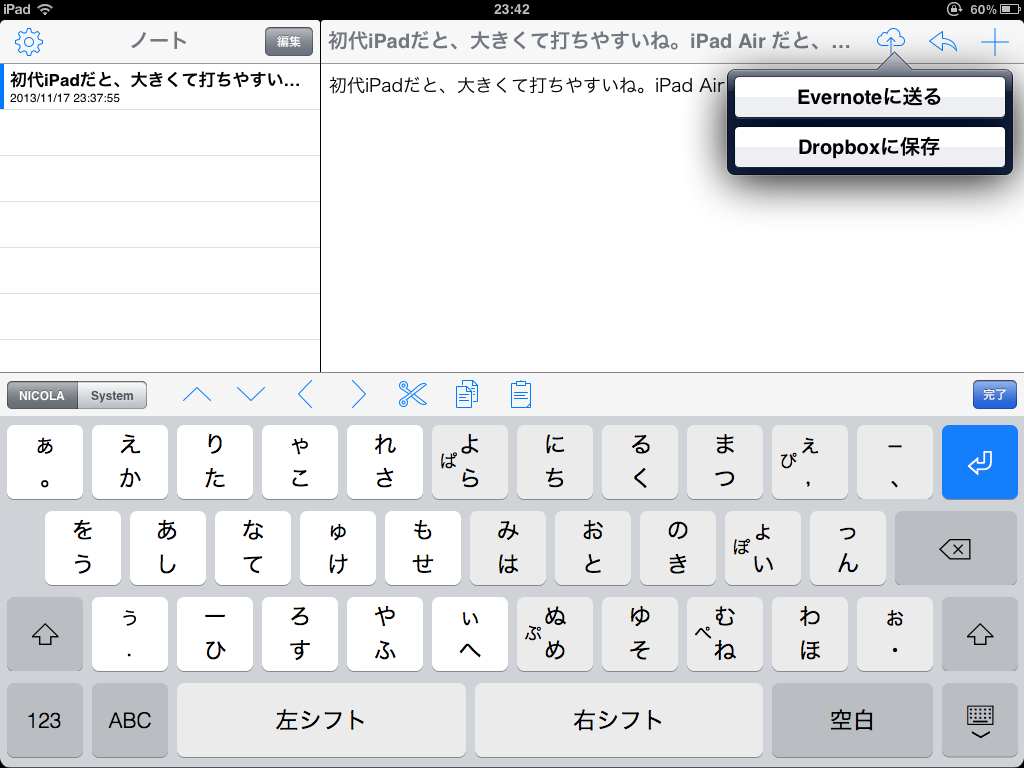This screenshot has width=1024, height=768.
Task: Tap the あ/し key
Action: point(168,548)
